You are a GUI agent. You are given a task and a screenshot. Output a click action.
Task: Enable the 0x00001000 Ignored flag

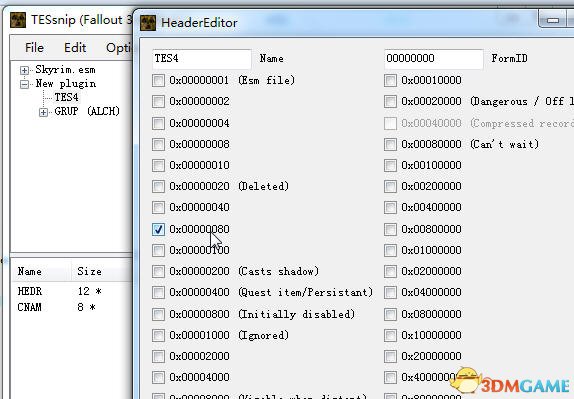[x=159, y=335]
